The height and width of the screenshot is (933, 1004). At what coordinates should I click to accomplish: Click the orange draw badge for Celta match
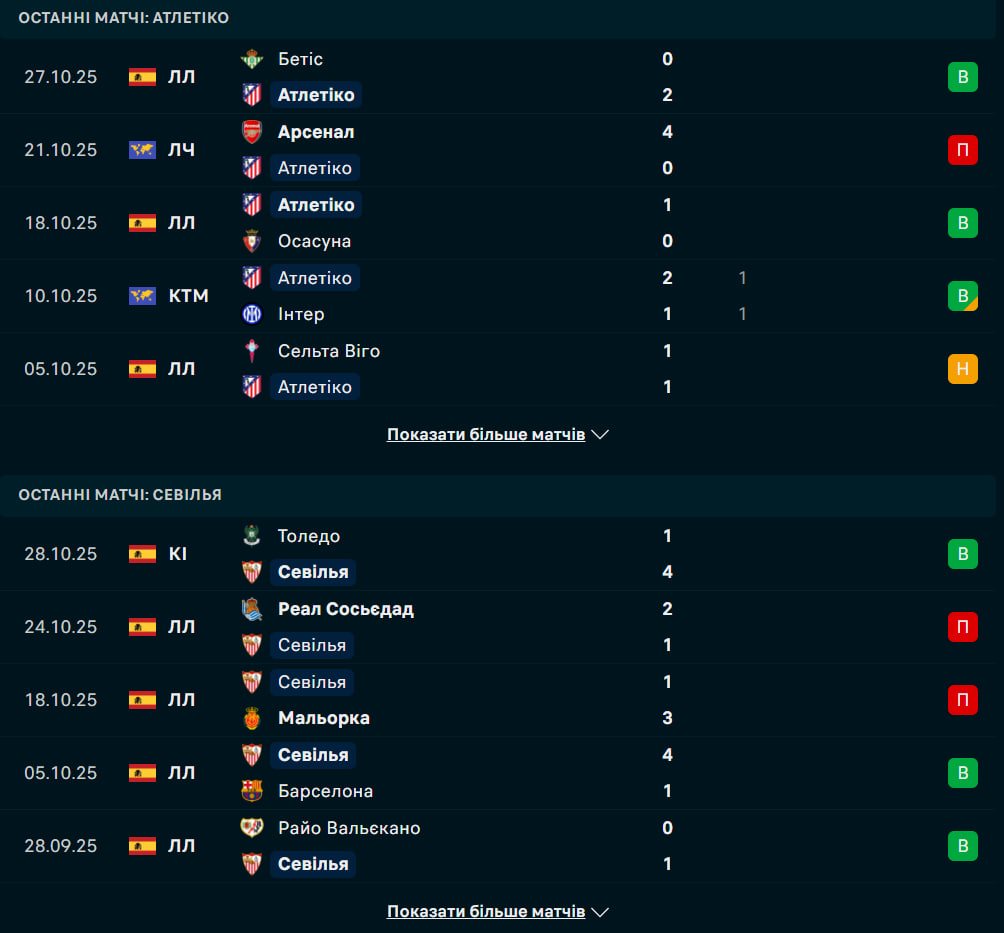pos(962,369)
